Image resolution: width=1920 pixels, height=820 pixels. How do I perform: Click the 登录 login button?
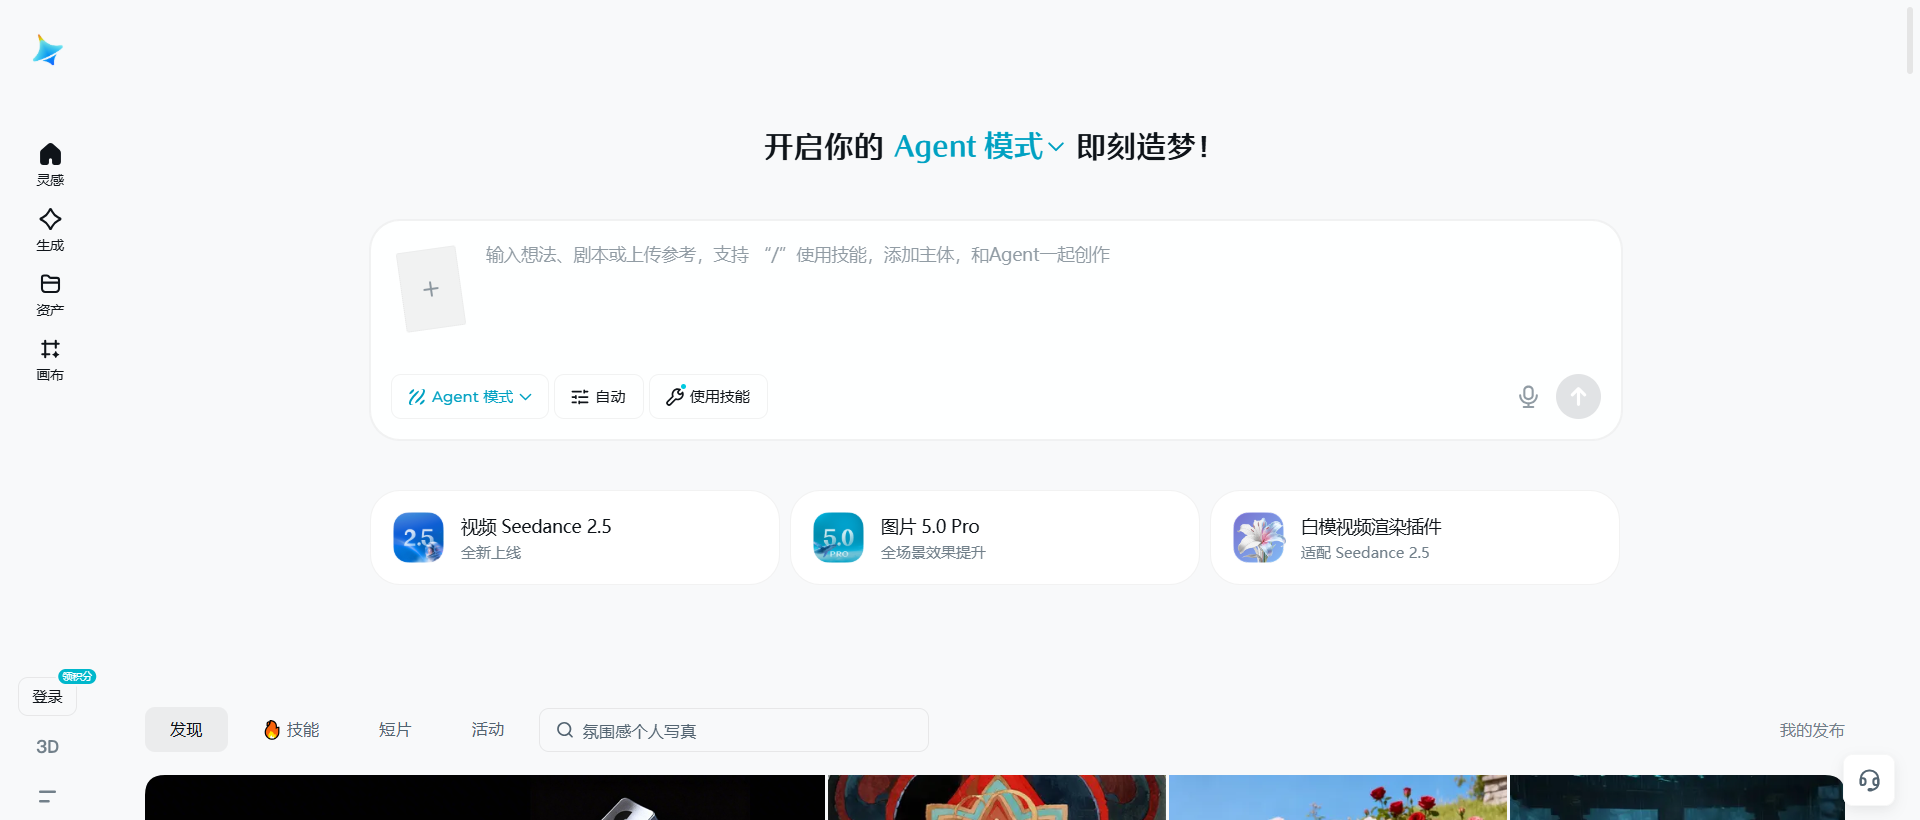coord(47,696)
